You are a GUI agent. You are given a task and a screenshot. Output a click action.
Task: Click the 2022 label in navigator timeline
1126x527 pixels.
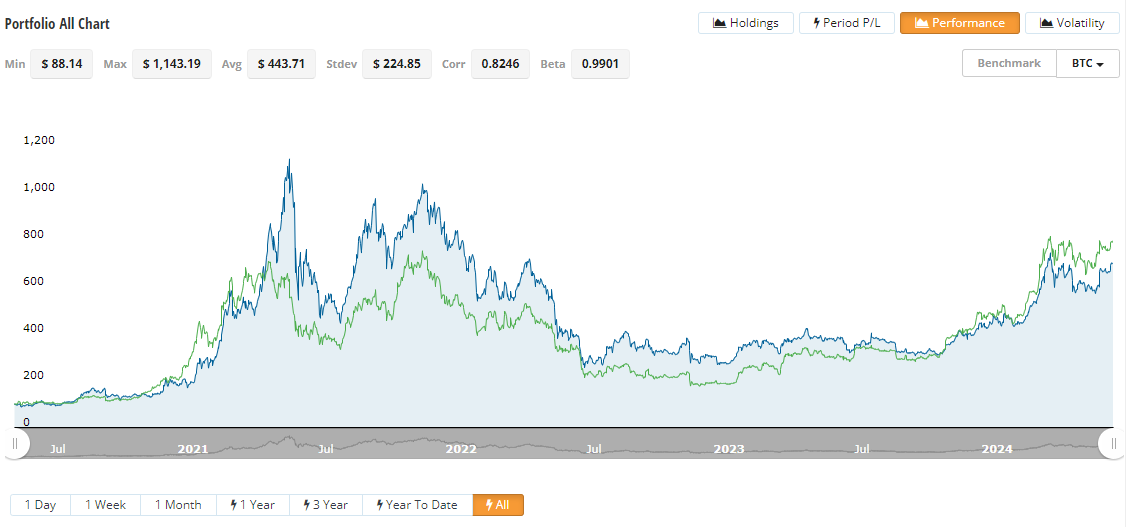(461, 449)
